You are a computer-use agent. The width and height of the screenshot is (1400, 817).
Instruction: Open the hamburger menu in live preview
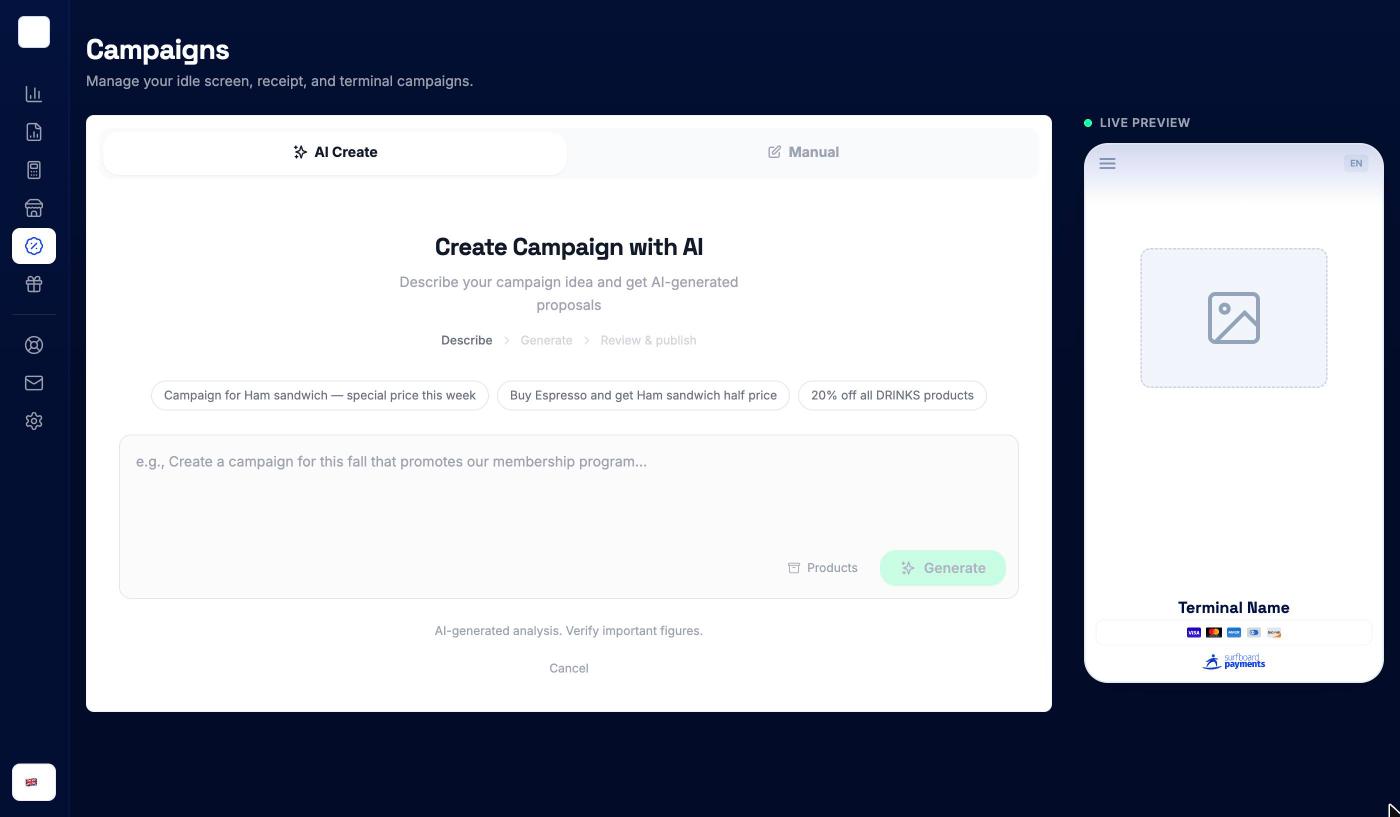[x=1107, y=163]
